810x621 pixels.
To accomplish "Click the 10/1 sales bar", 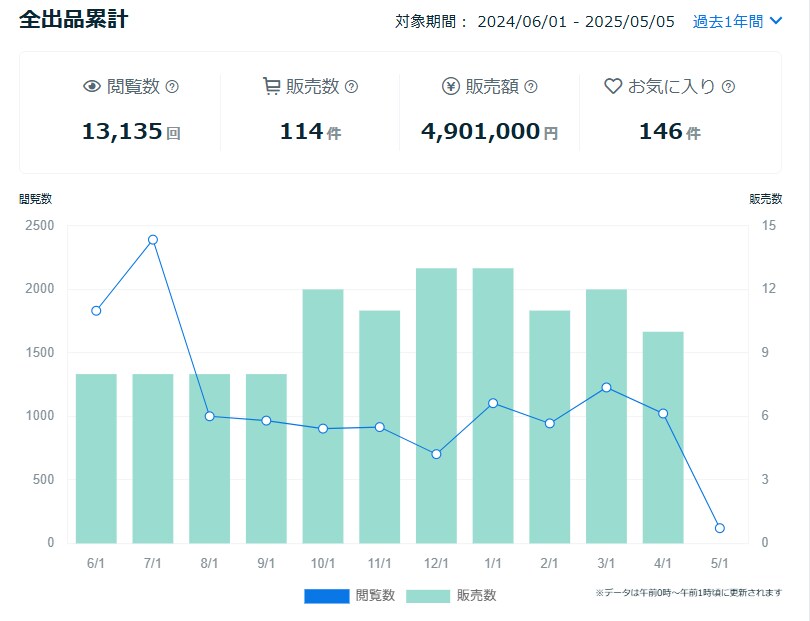I will pyautogui.click(x=323, y=416).
